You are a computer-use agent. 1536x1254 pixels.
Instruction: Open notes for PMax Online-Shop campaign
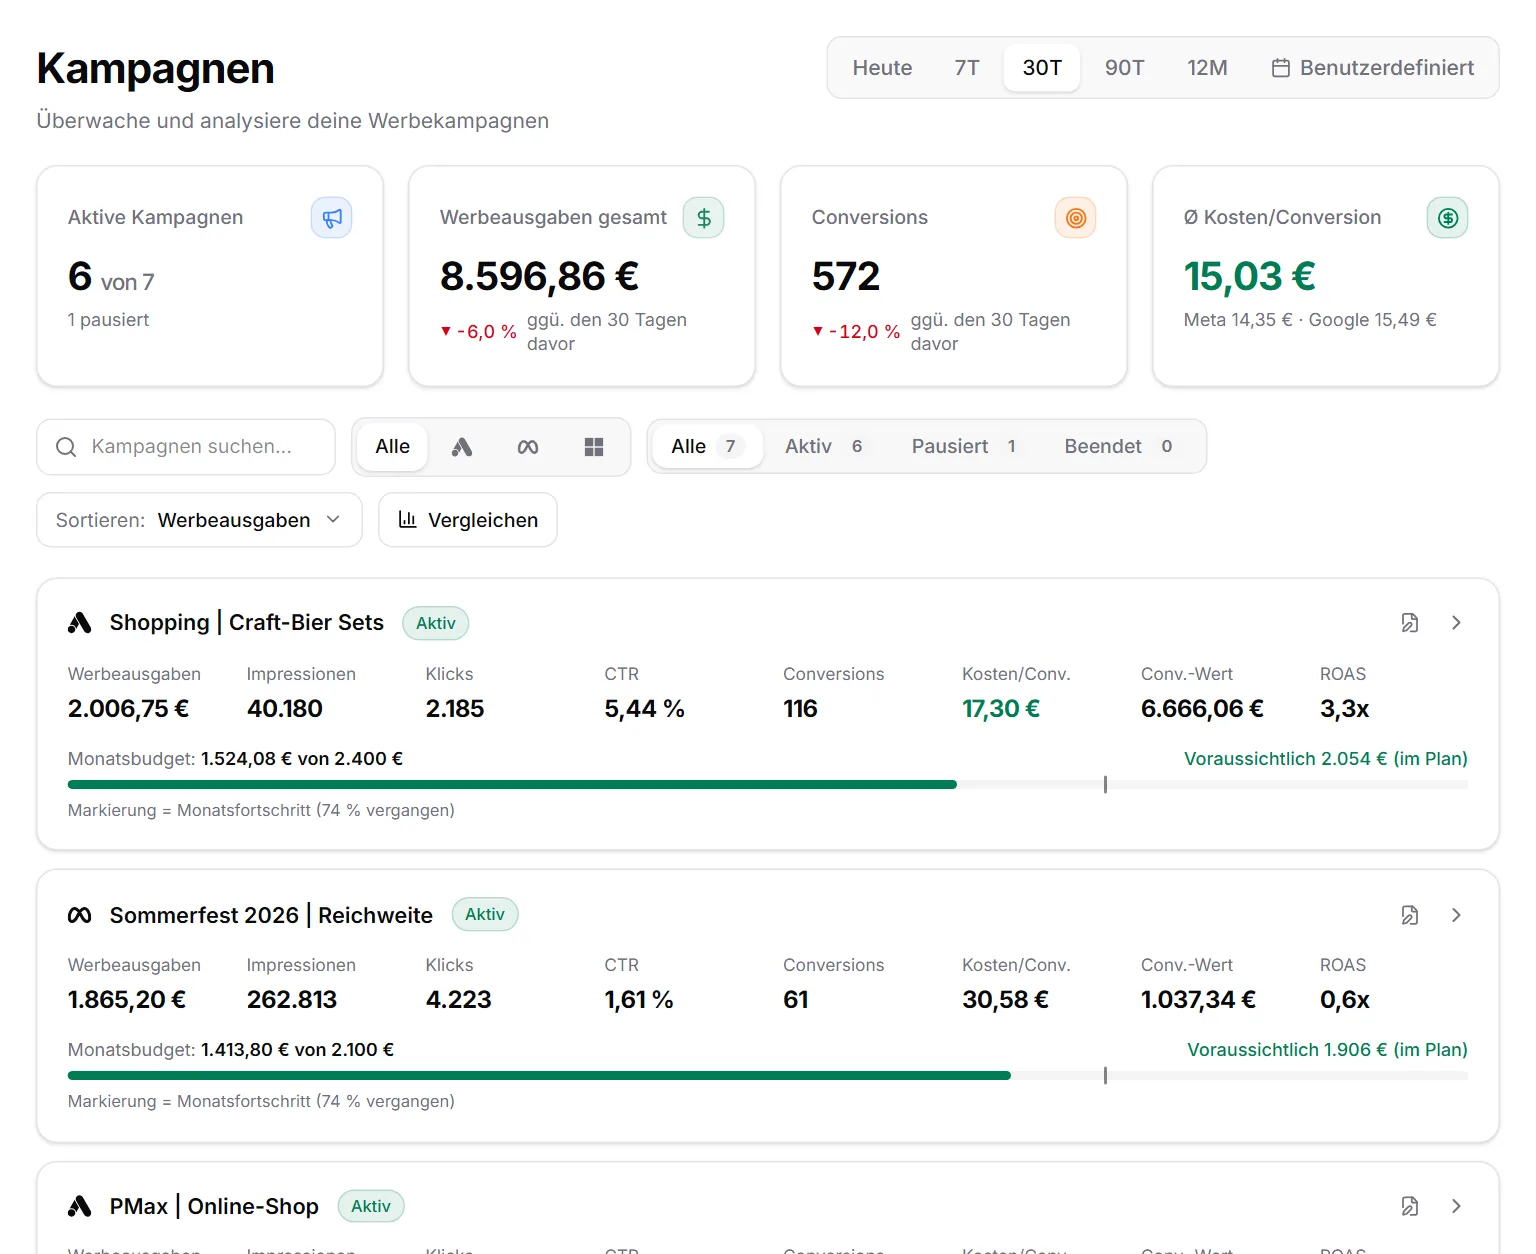[x=1410, y=1206]
